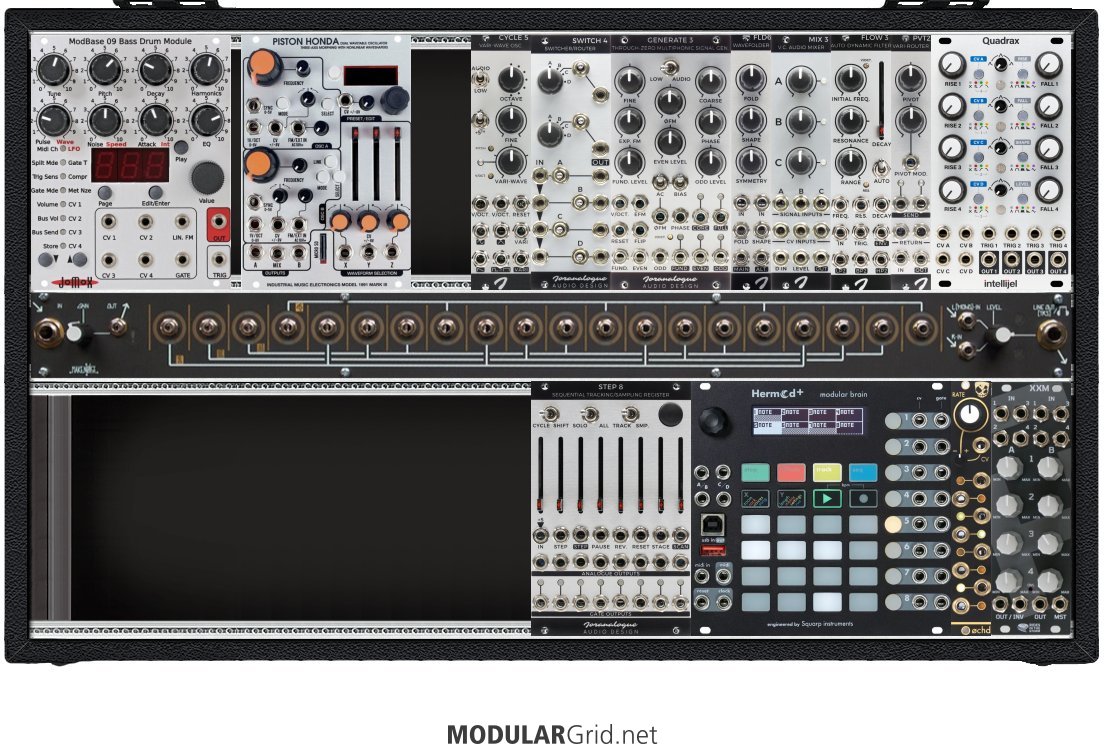Click the OUT 1 jack on Quadrax
This screenshot has height=756, width=1106.
pos(989,259)
